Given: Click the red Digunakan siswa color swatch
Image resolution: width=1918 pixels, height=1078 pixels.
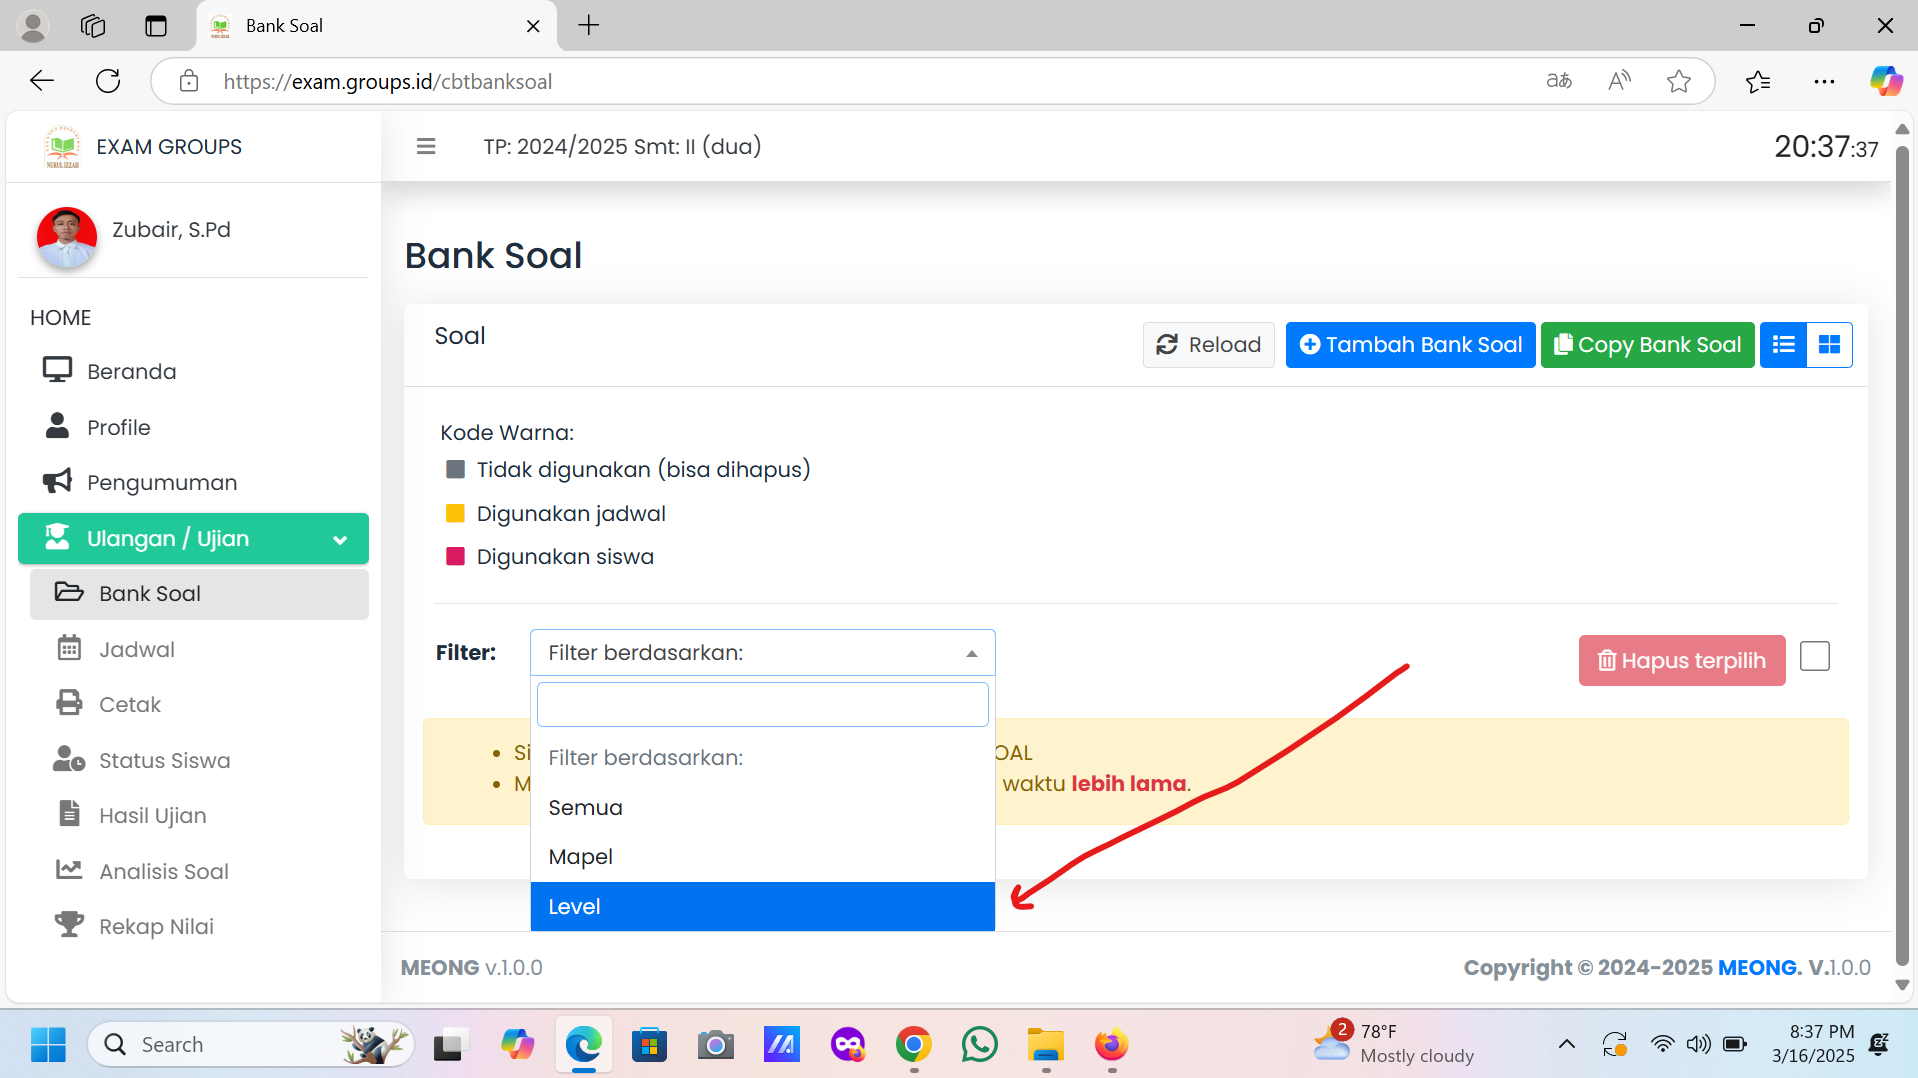Looking at the screenshot, I should [455, 557].
